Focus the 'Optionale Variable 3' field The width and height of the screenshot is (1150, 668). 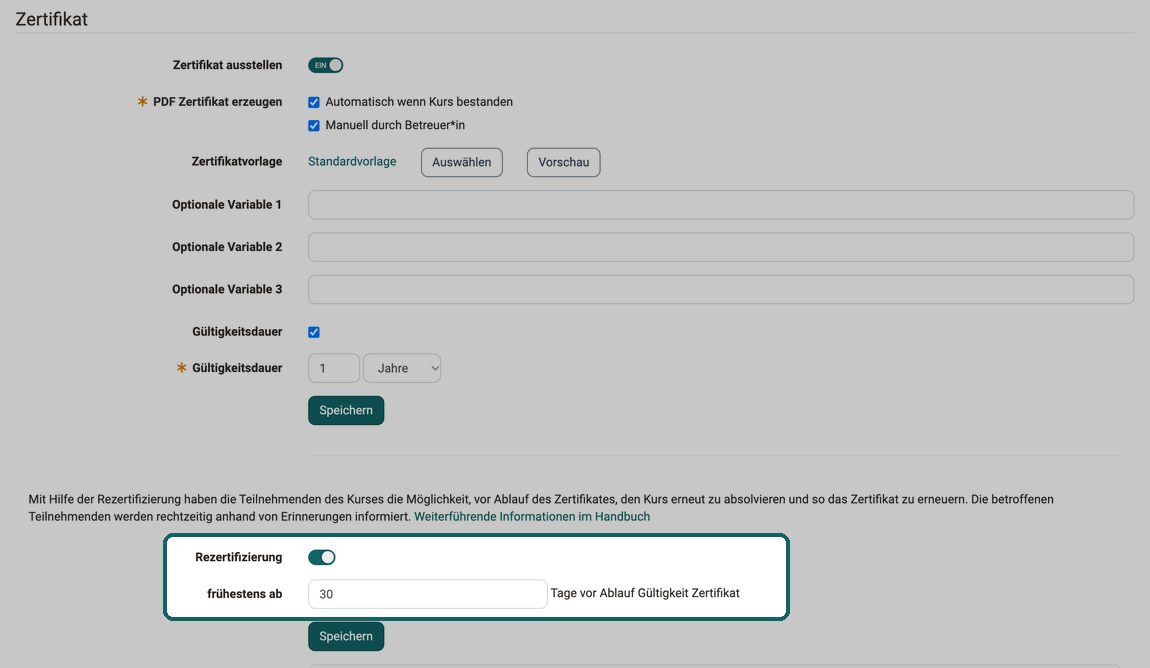721,290
